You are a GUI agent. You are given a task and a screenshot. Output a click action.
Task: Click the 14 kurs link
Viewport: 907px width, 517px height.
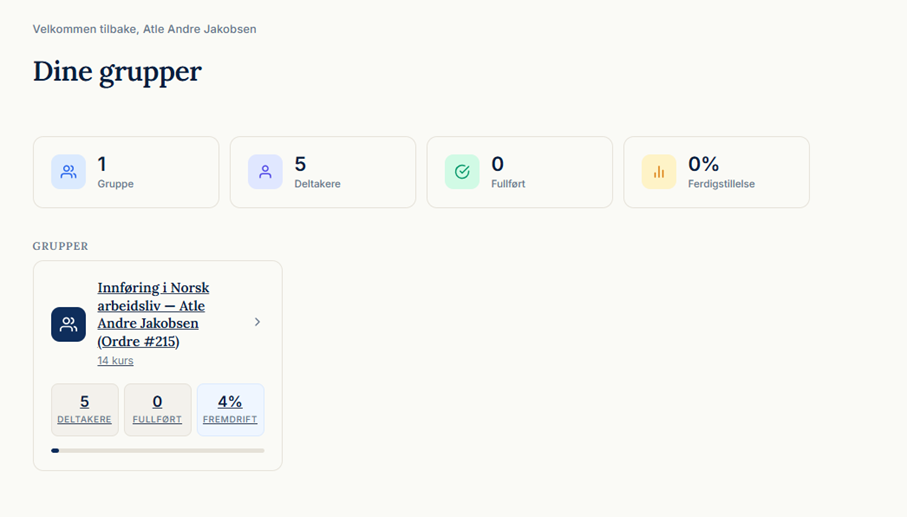click(115, 360)
